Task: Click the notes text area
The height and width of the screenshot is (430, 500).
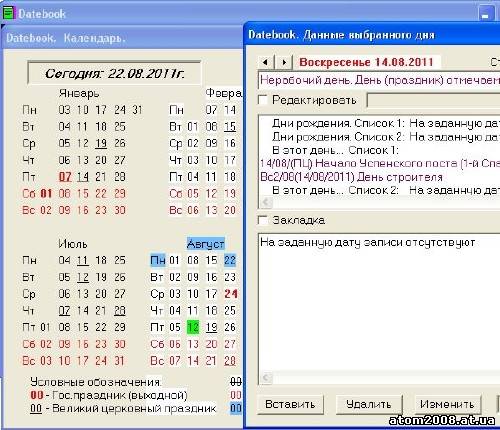Action: click(379, 303)
